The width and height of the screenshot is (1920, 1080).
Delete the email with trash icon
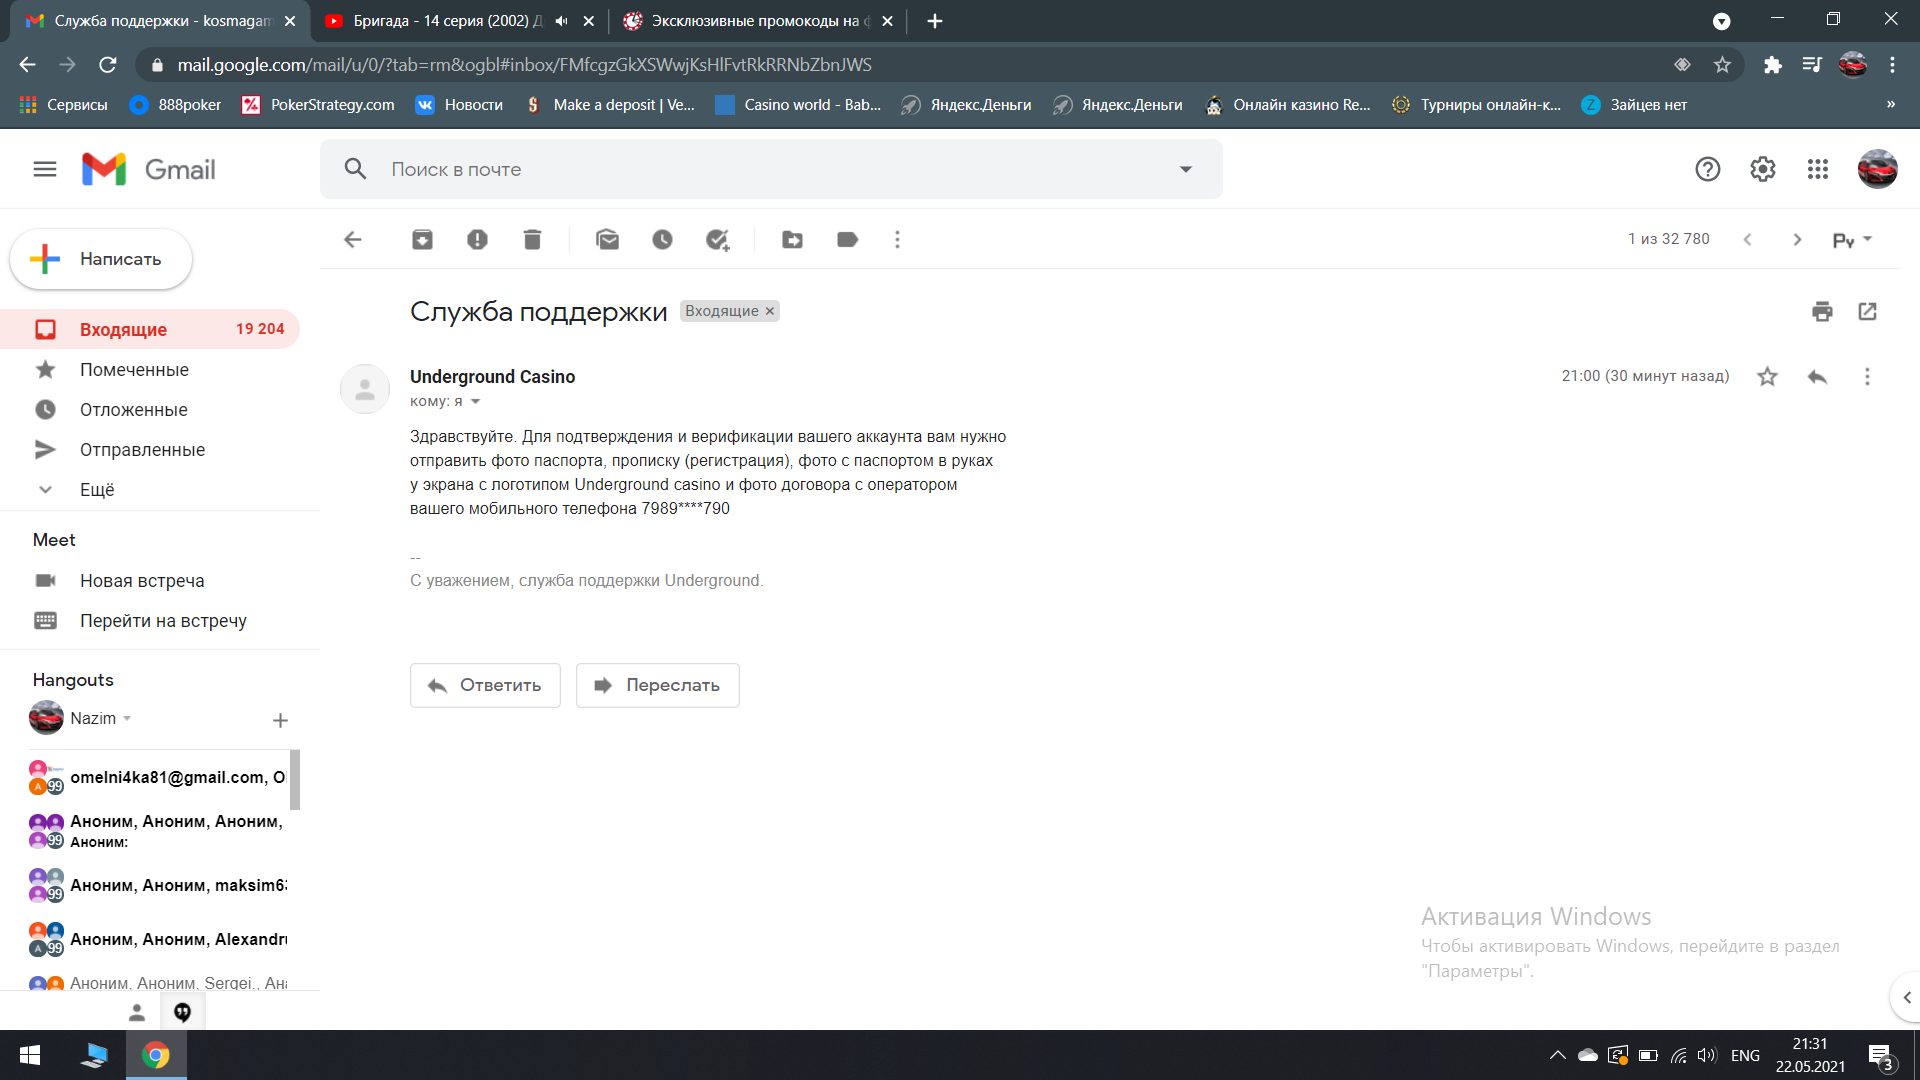pos(532,240)
